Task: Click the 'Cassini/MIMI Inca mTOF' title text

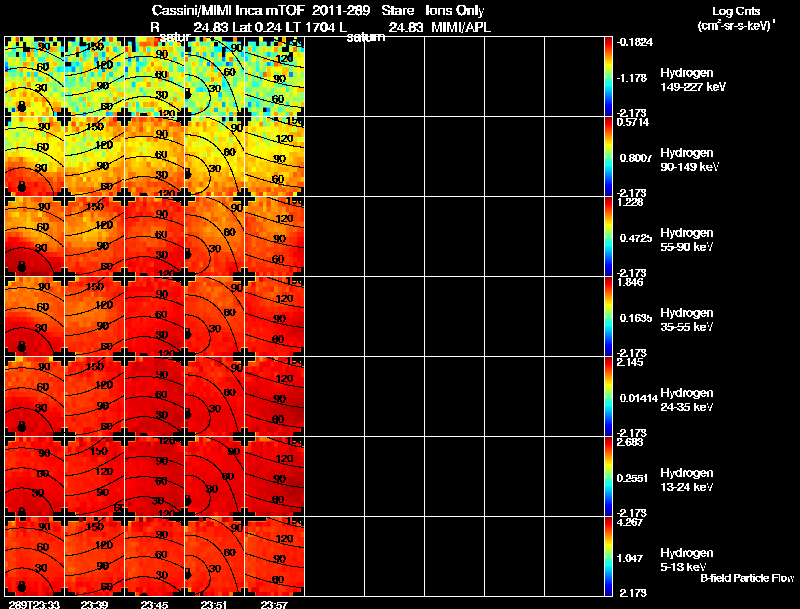Action: click(x=229, y=10)
